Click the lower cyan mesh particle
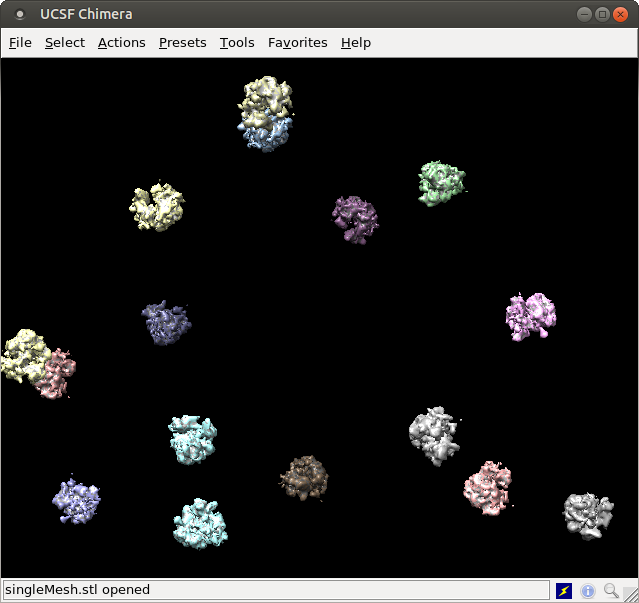 [200, 524]
